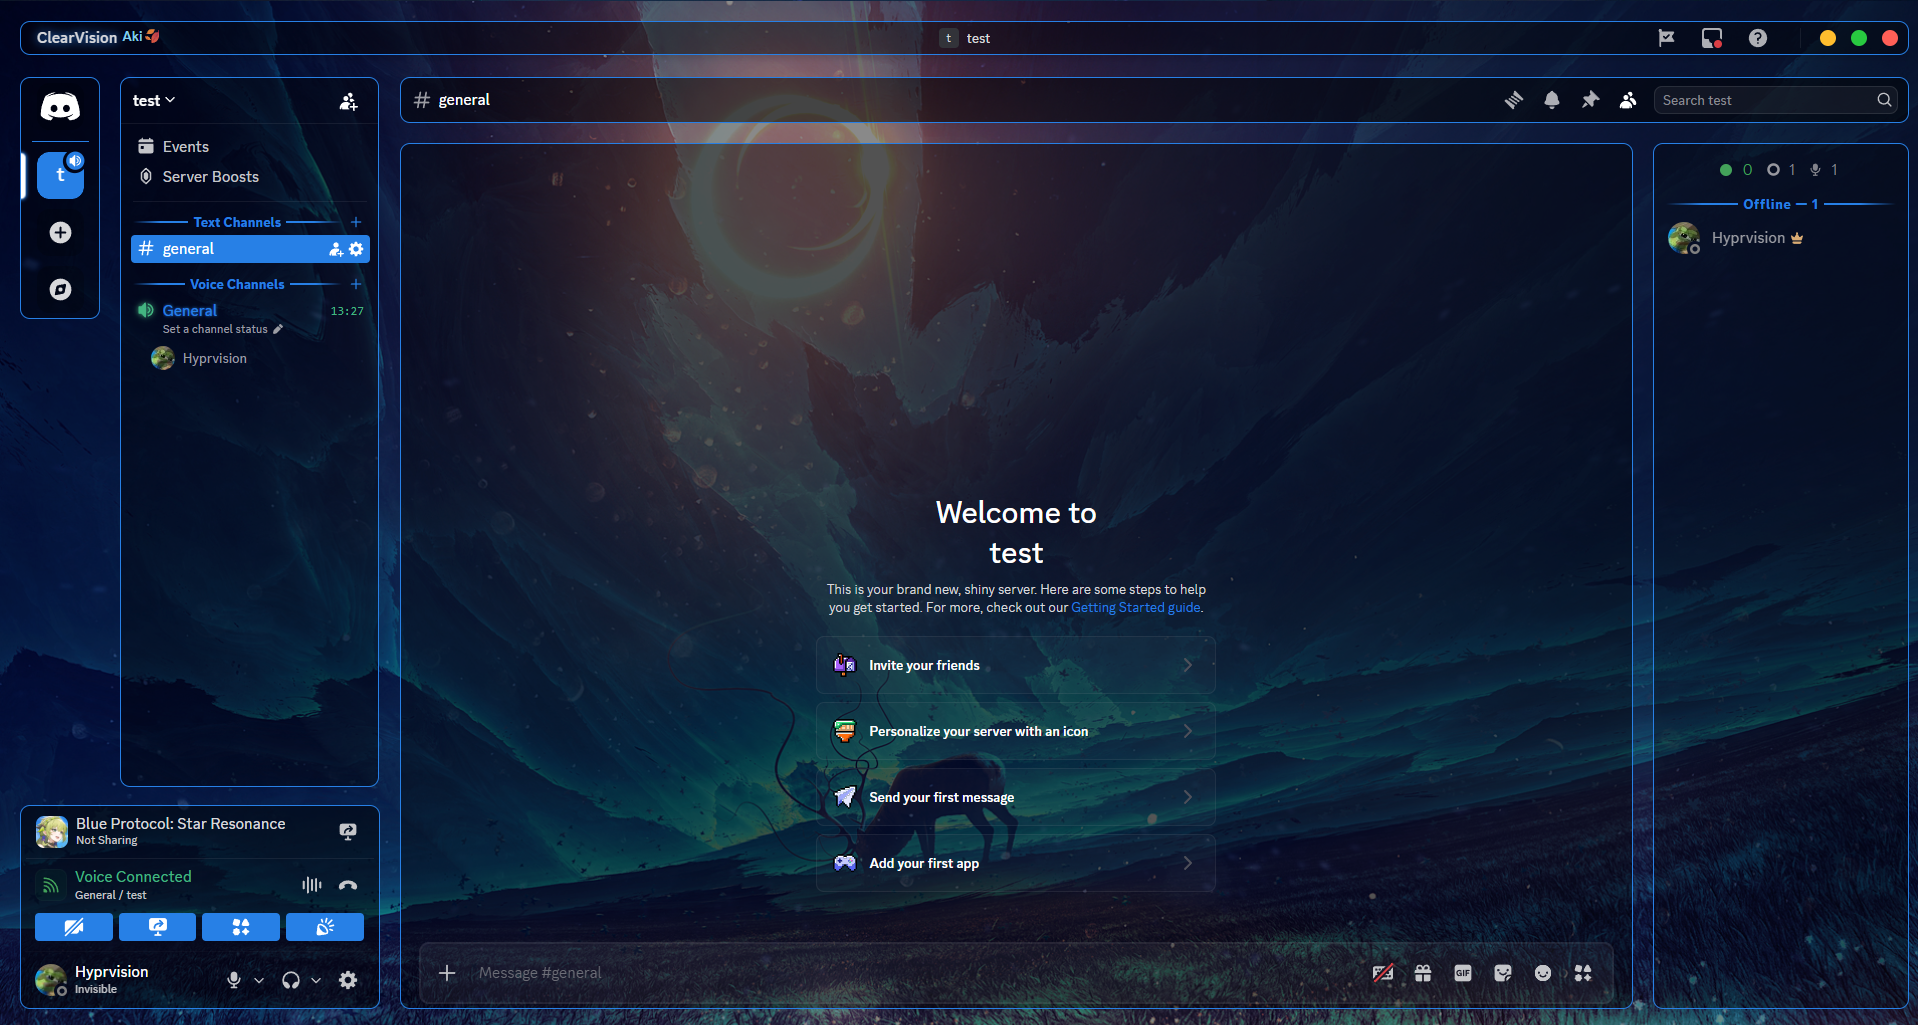
Task: Toggle the member list visibility
Action: pos(1628,100)
